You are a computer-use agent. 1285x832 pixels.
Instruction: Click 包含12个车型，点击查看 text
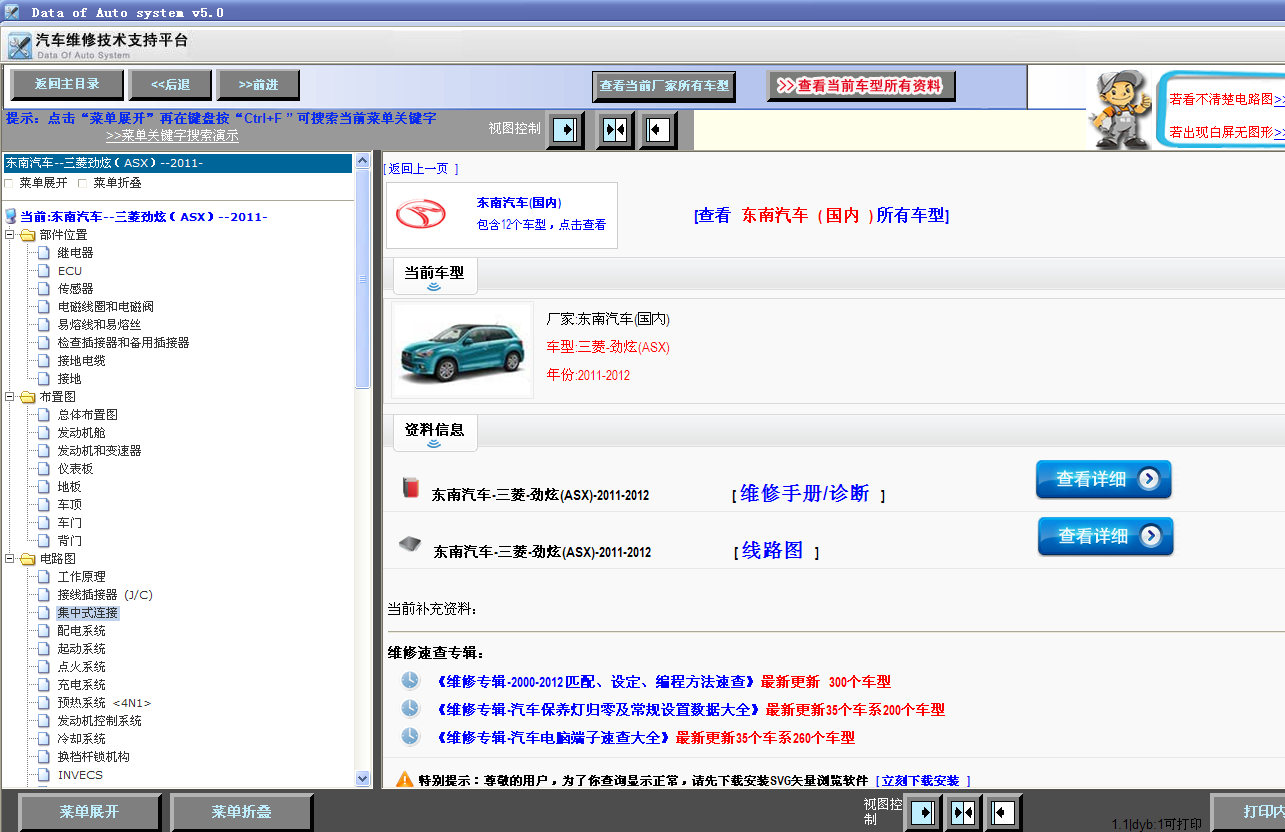coord(541,225)
